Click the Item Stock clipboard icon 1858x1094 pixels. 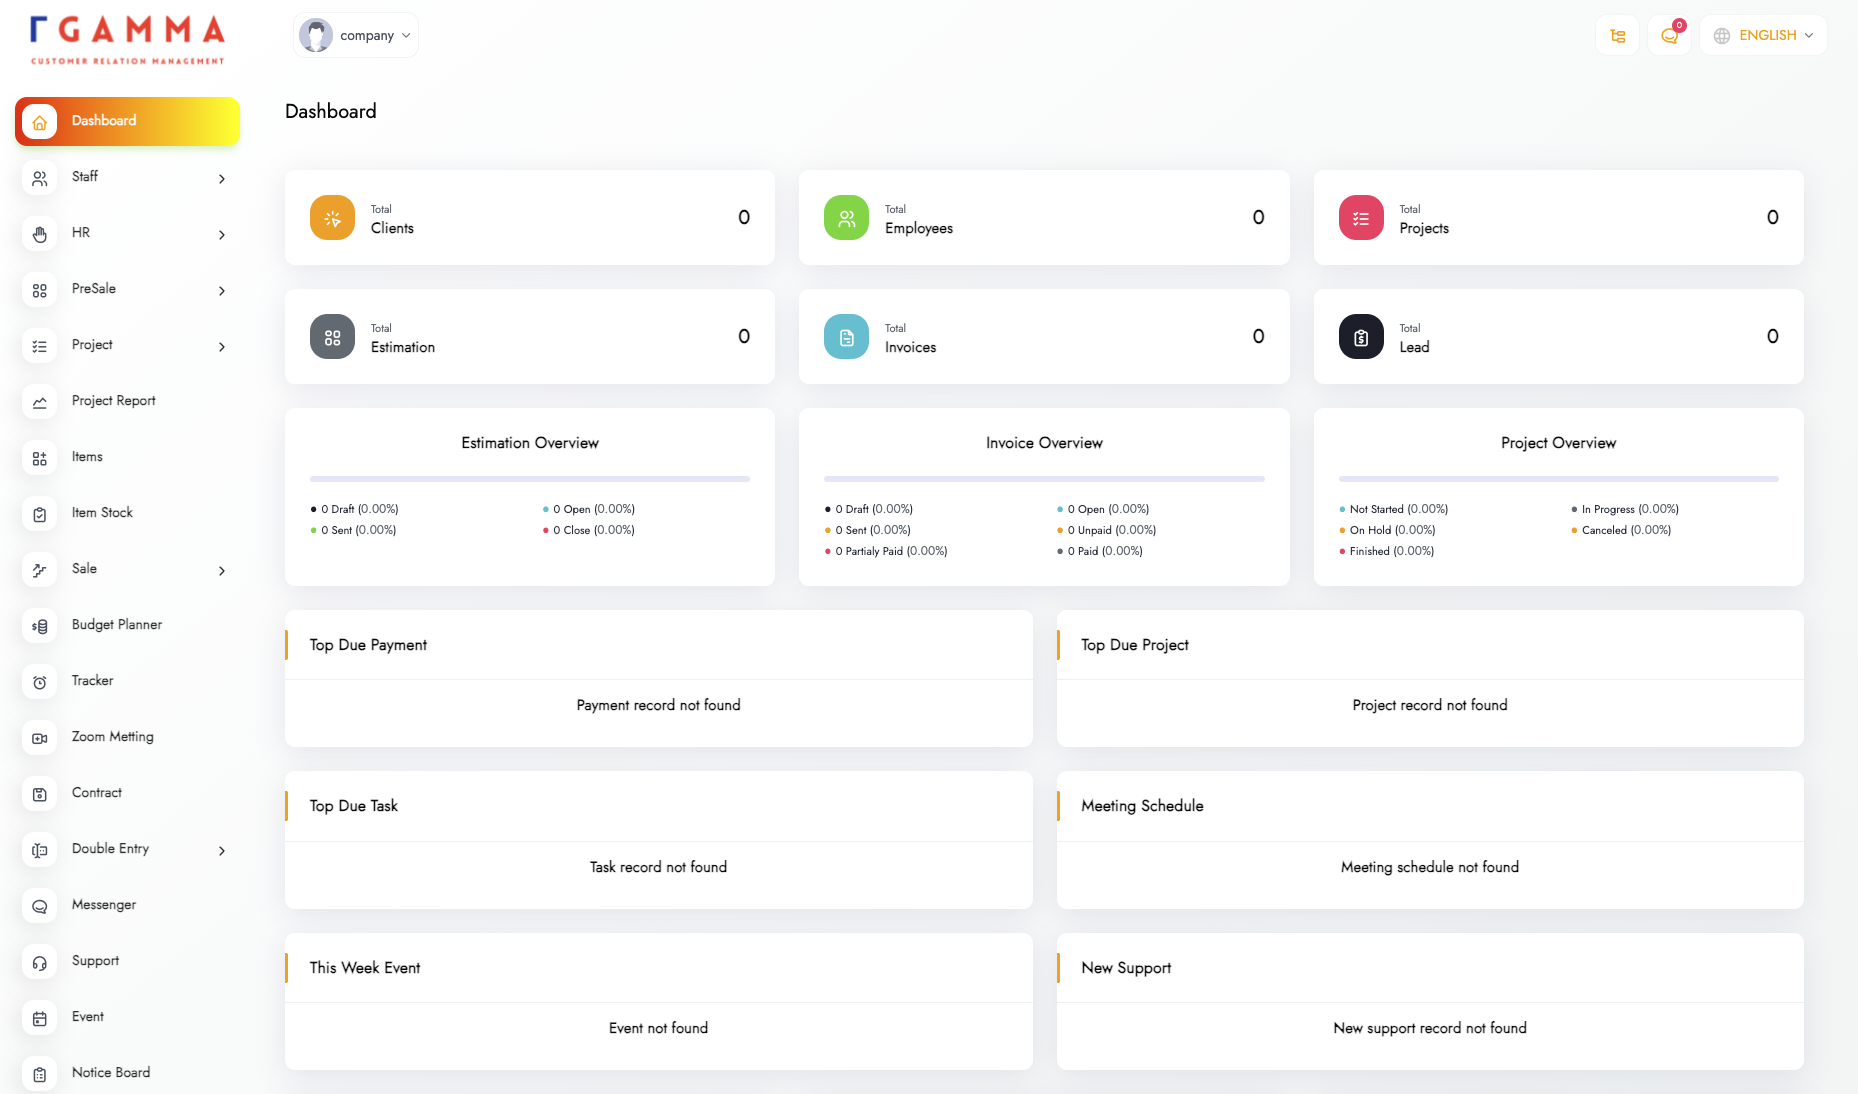point(39,514)
